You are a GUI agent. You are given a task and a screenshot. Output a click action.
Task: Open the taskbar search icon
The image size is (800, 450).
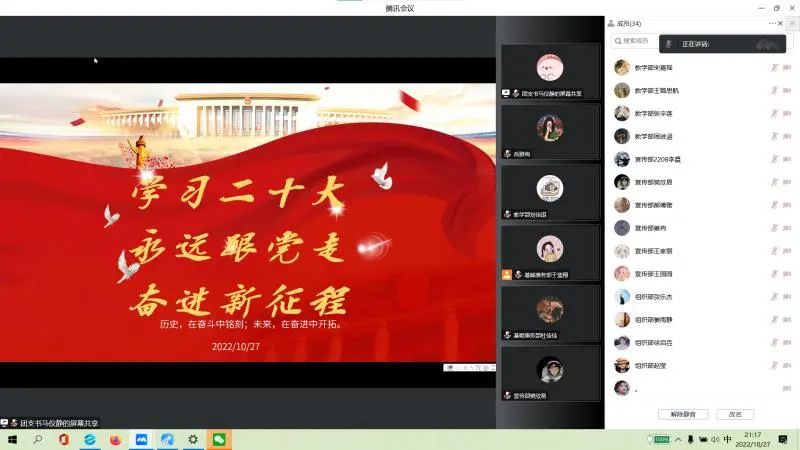[38, 439]
